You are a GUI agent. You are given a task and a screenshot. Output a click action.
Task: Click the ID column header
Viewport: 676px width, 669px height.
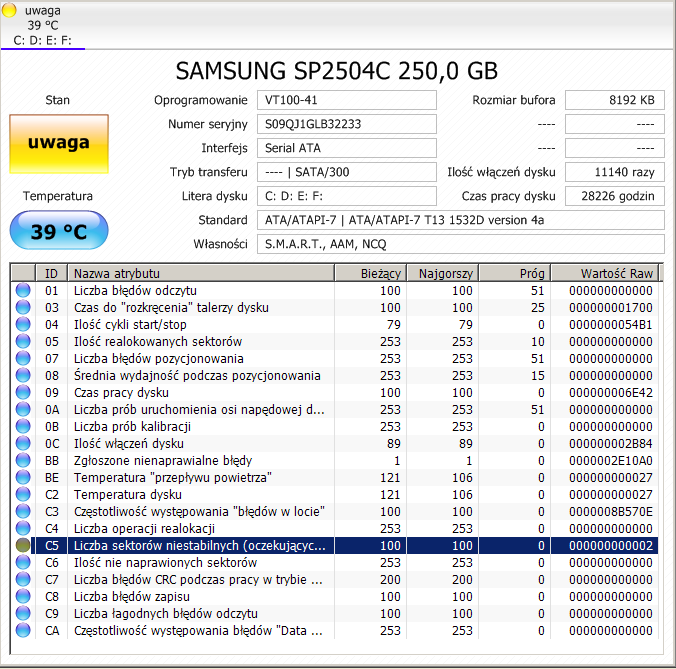(x=51, y=273)
